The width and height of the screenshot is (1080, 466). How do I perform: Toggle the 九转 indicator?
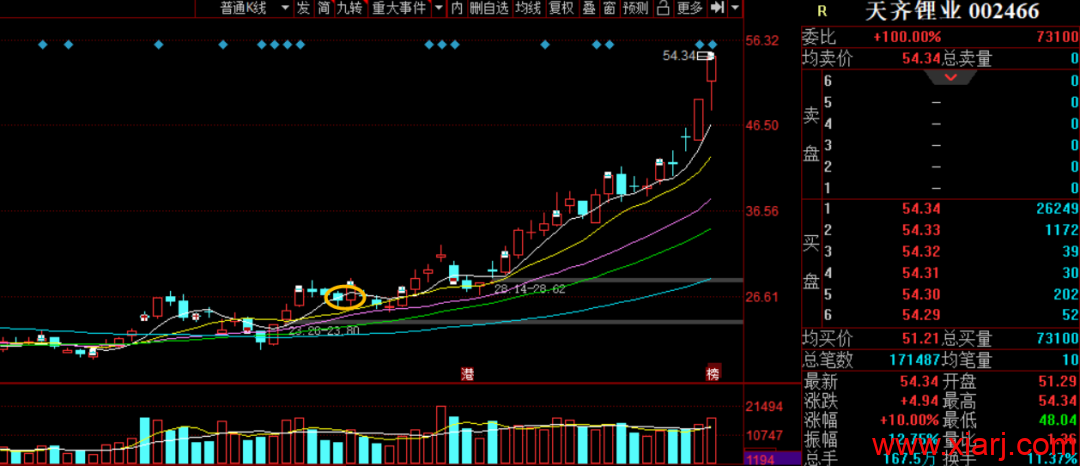pyautogui.click(x=349, y=8)
